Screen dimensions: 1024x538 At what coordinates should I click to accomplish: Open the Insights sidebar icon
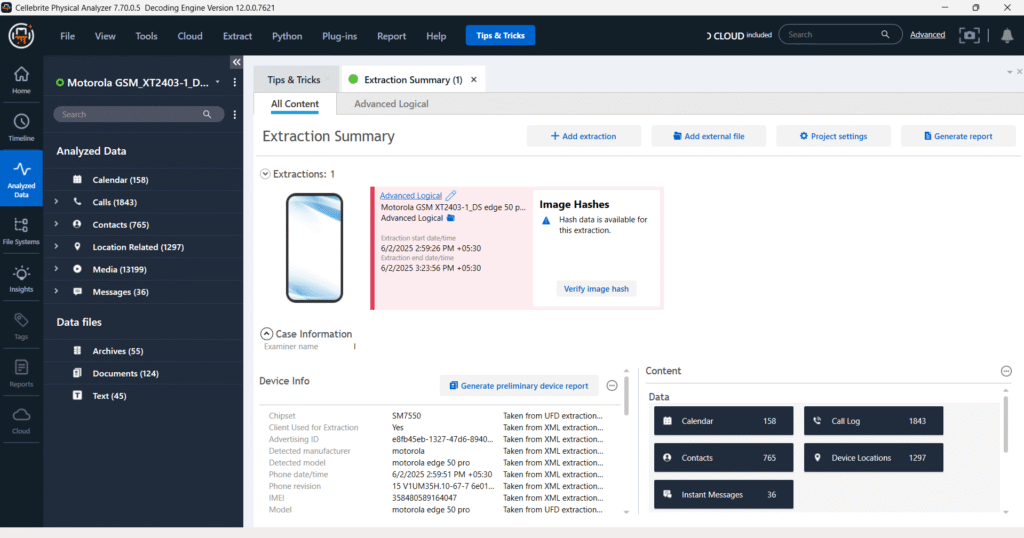pyautogui.click(x=21, y=279)
